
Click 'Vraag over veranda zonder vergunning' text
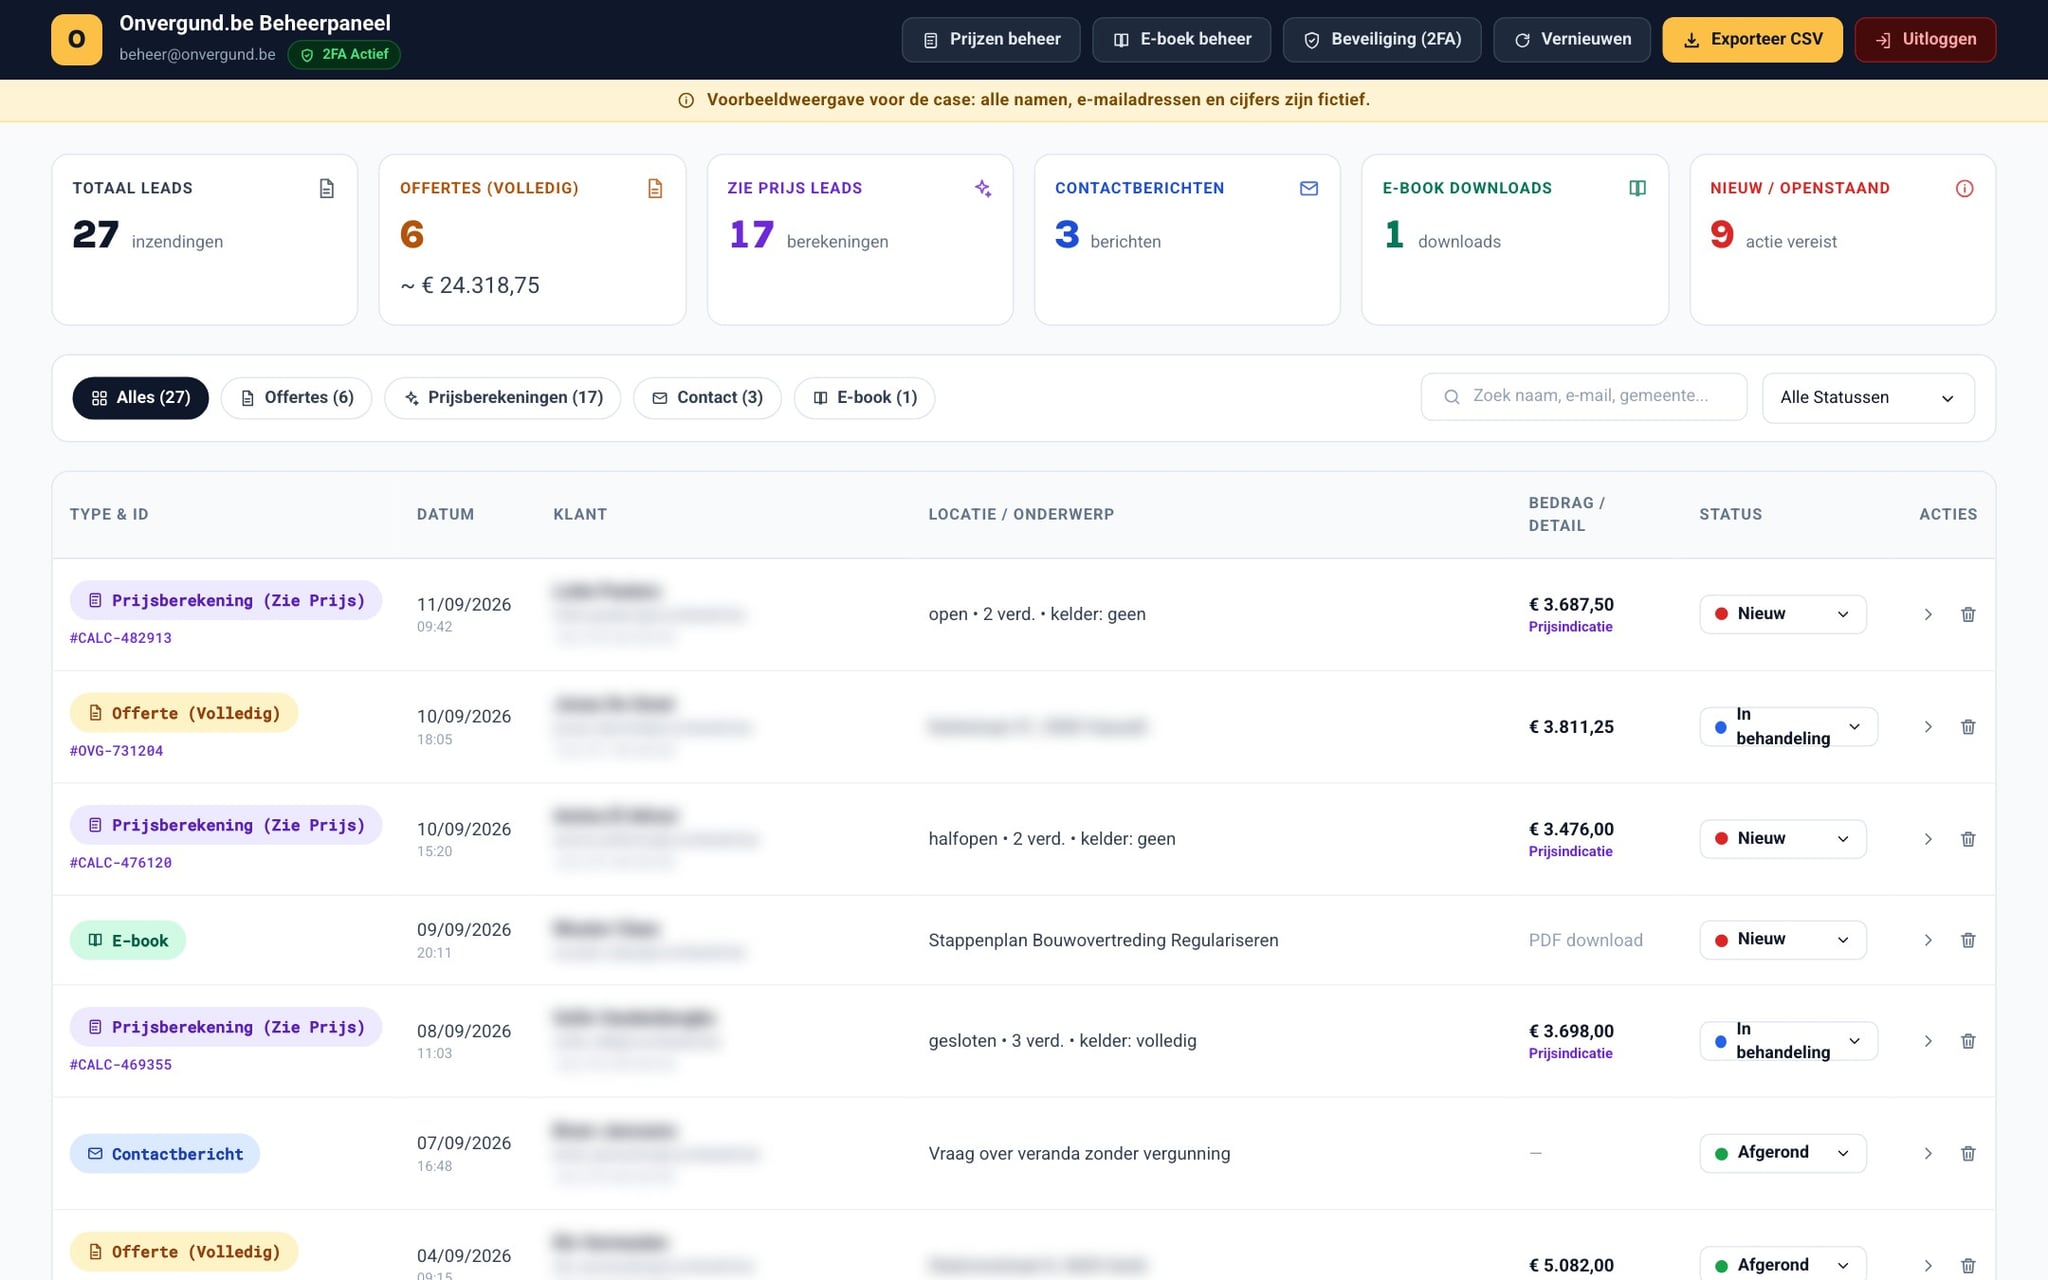[1079, 1153]
